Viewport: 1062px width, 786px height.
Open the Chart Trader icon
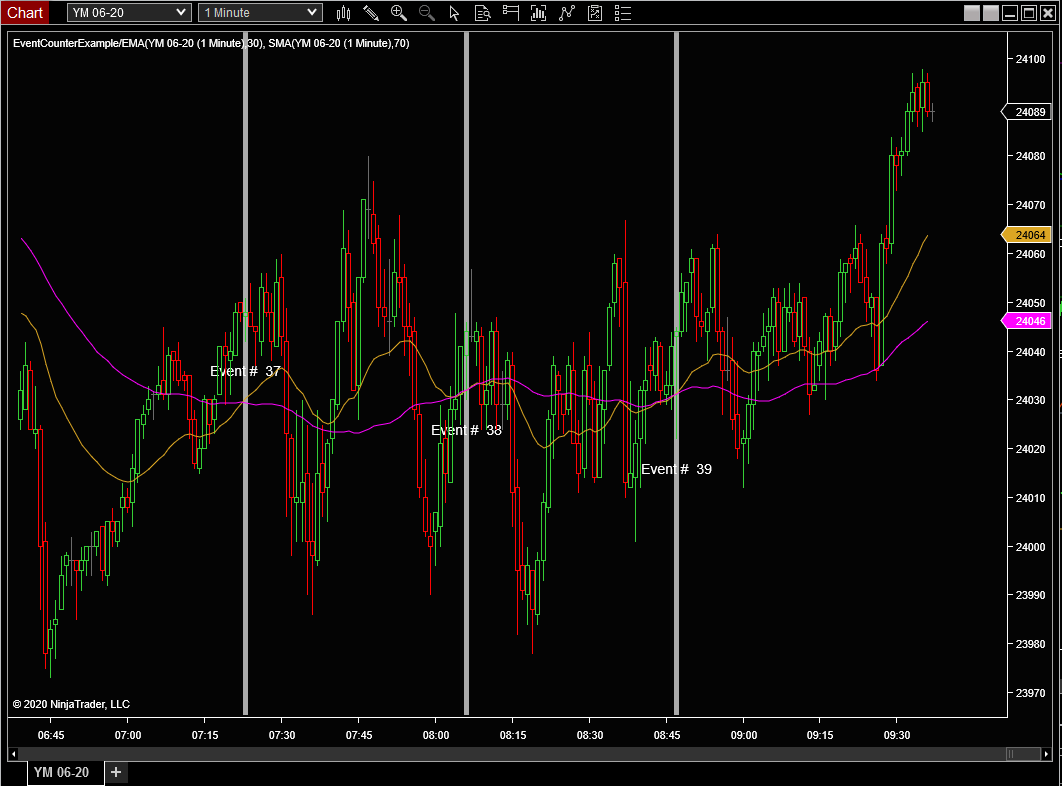coord(511,13)
